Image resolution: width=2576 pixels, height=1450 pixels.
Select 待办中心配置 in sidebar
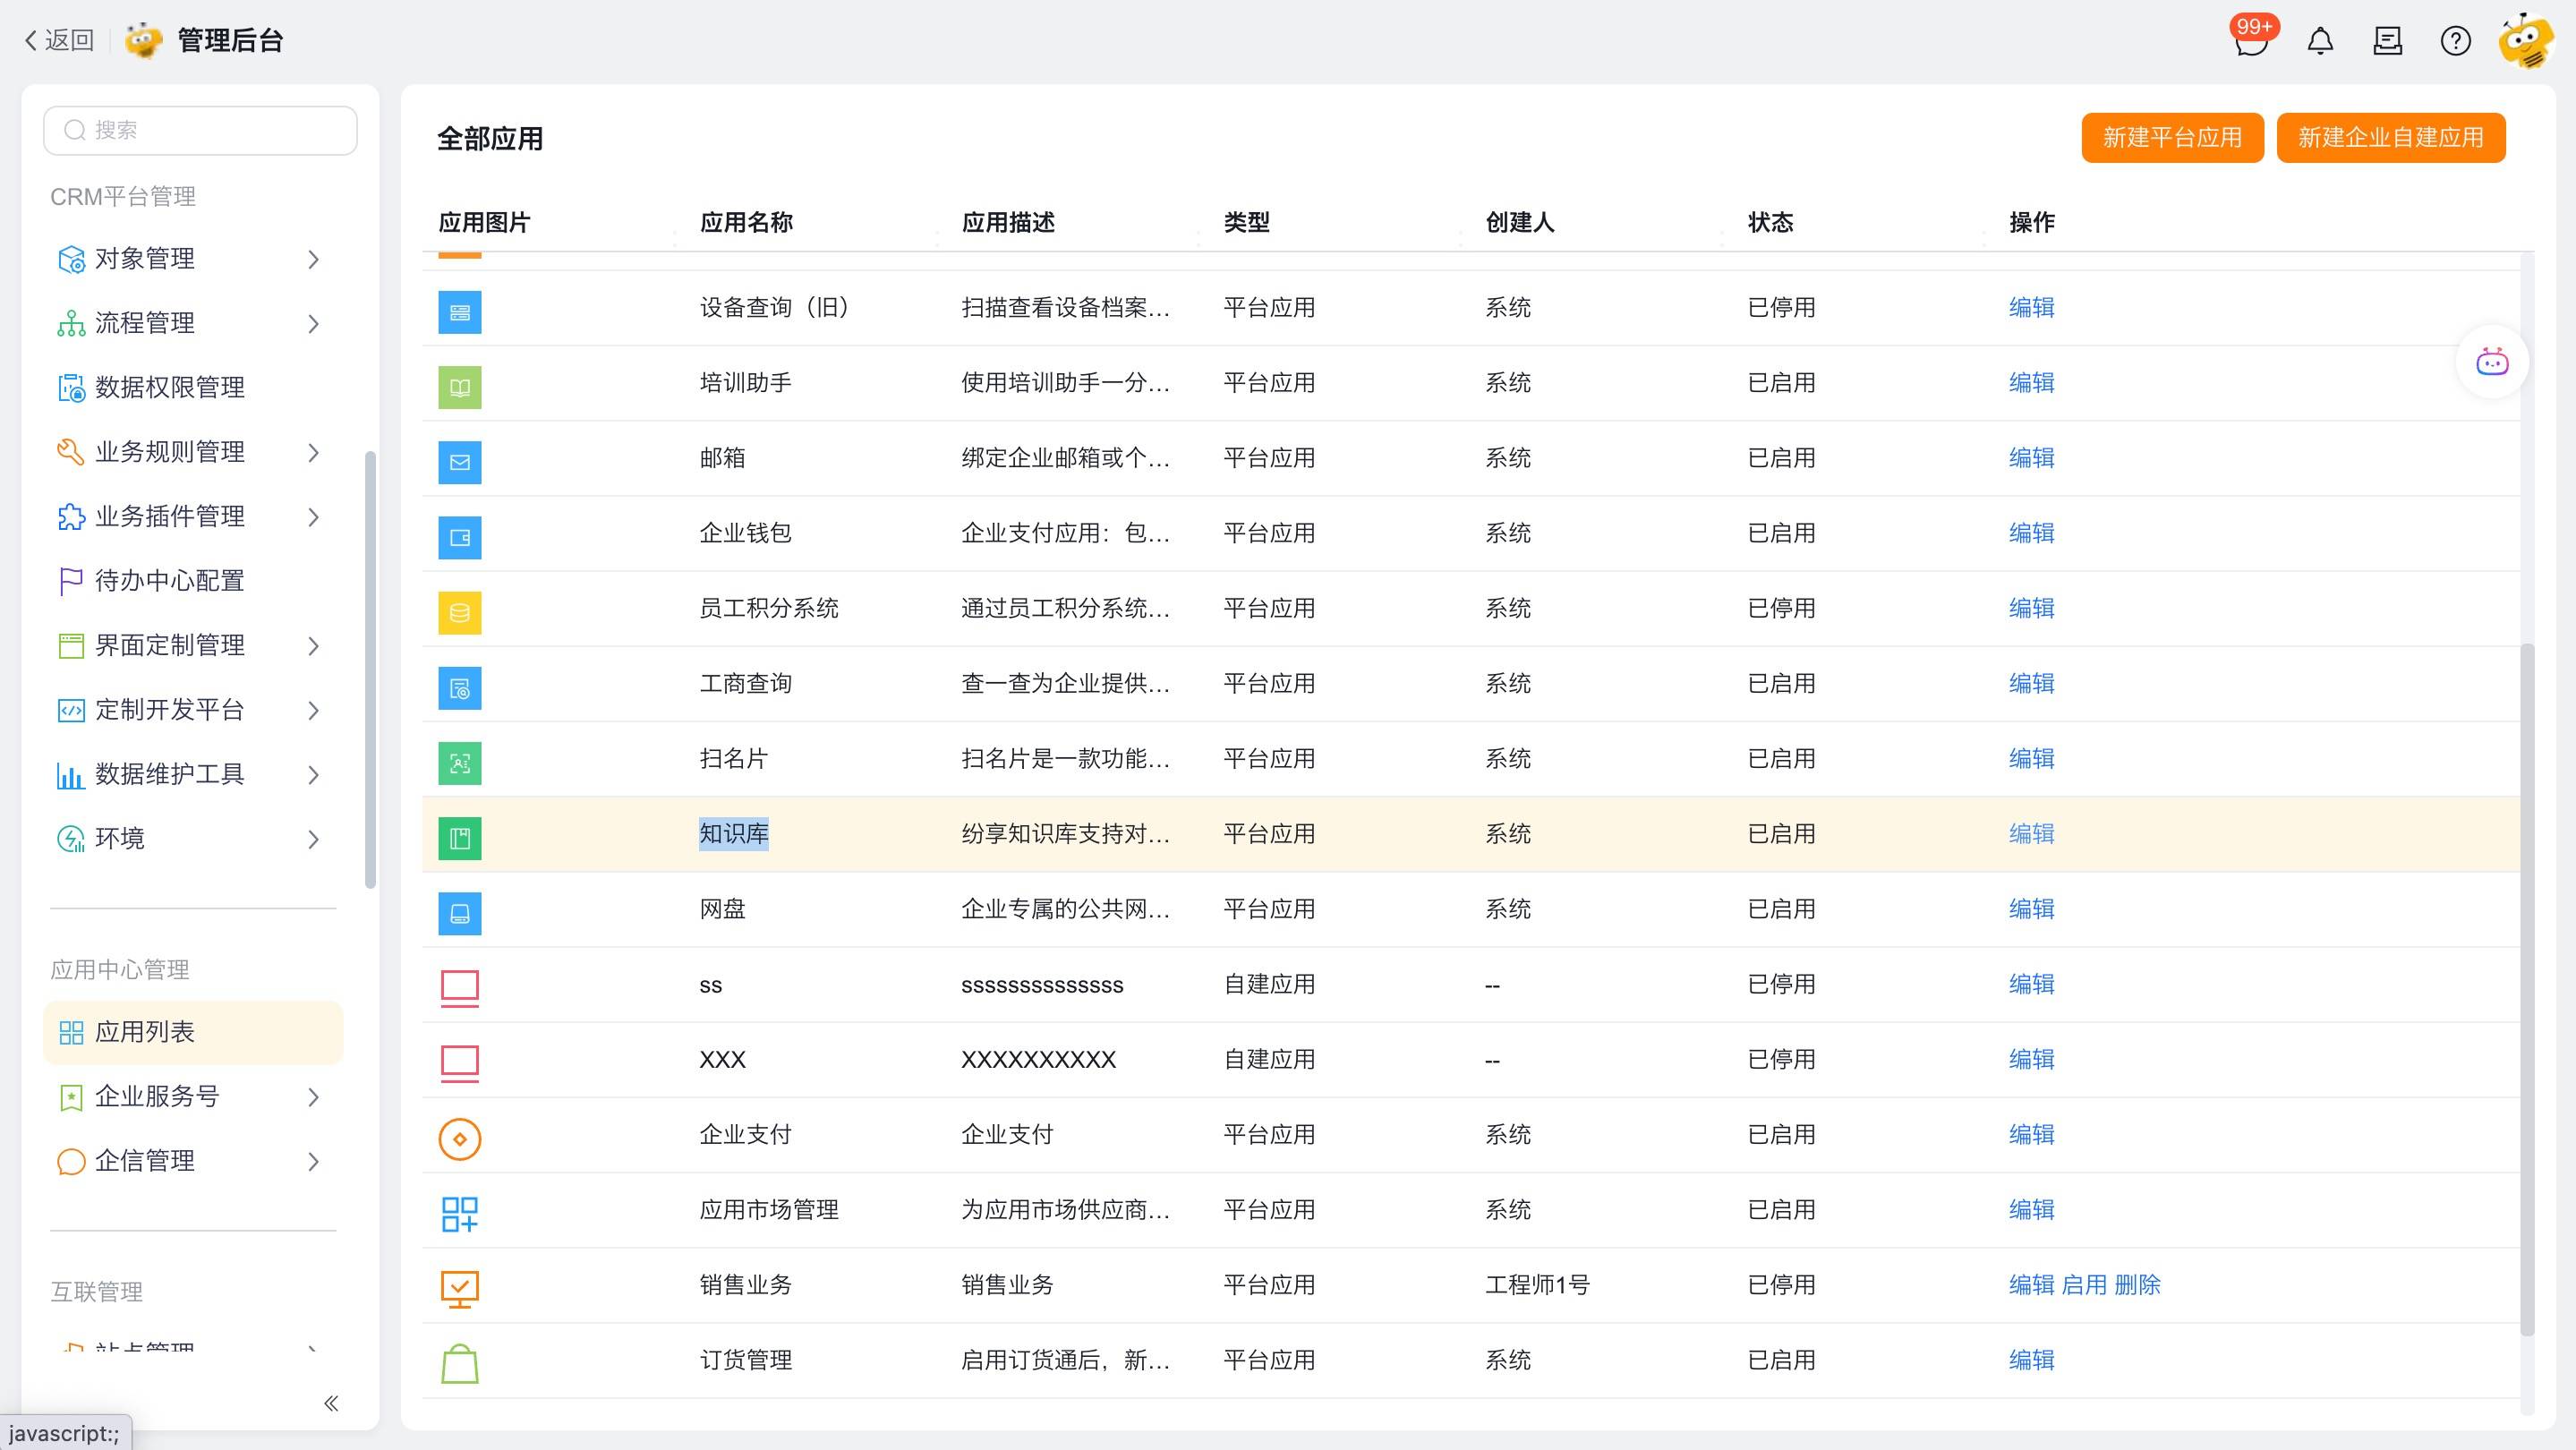170,581
